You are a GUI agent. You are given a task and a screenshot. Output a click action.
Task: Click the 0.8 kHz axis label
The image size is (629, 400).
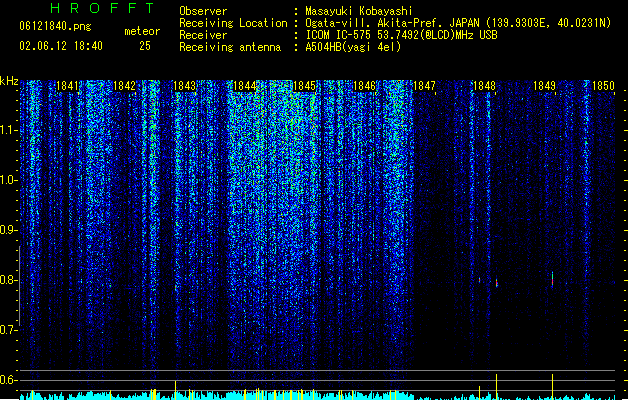pos(8,280)
